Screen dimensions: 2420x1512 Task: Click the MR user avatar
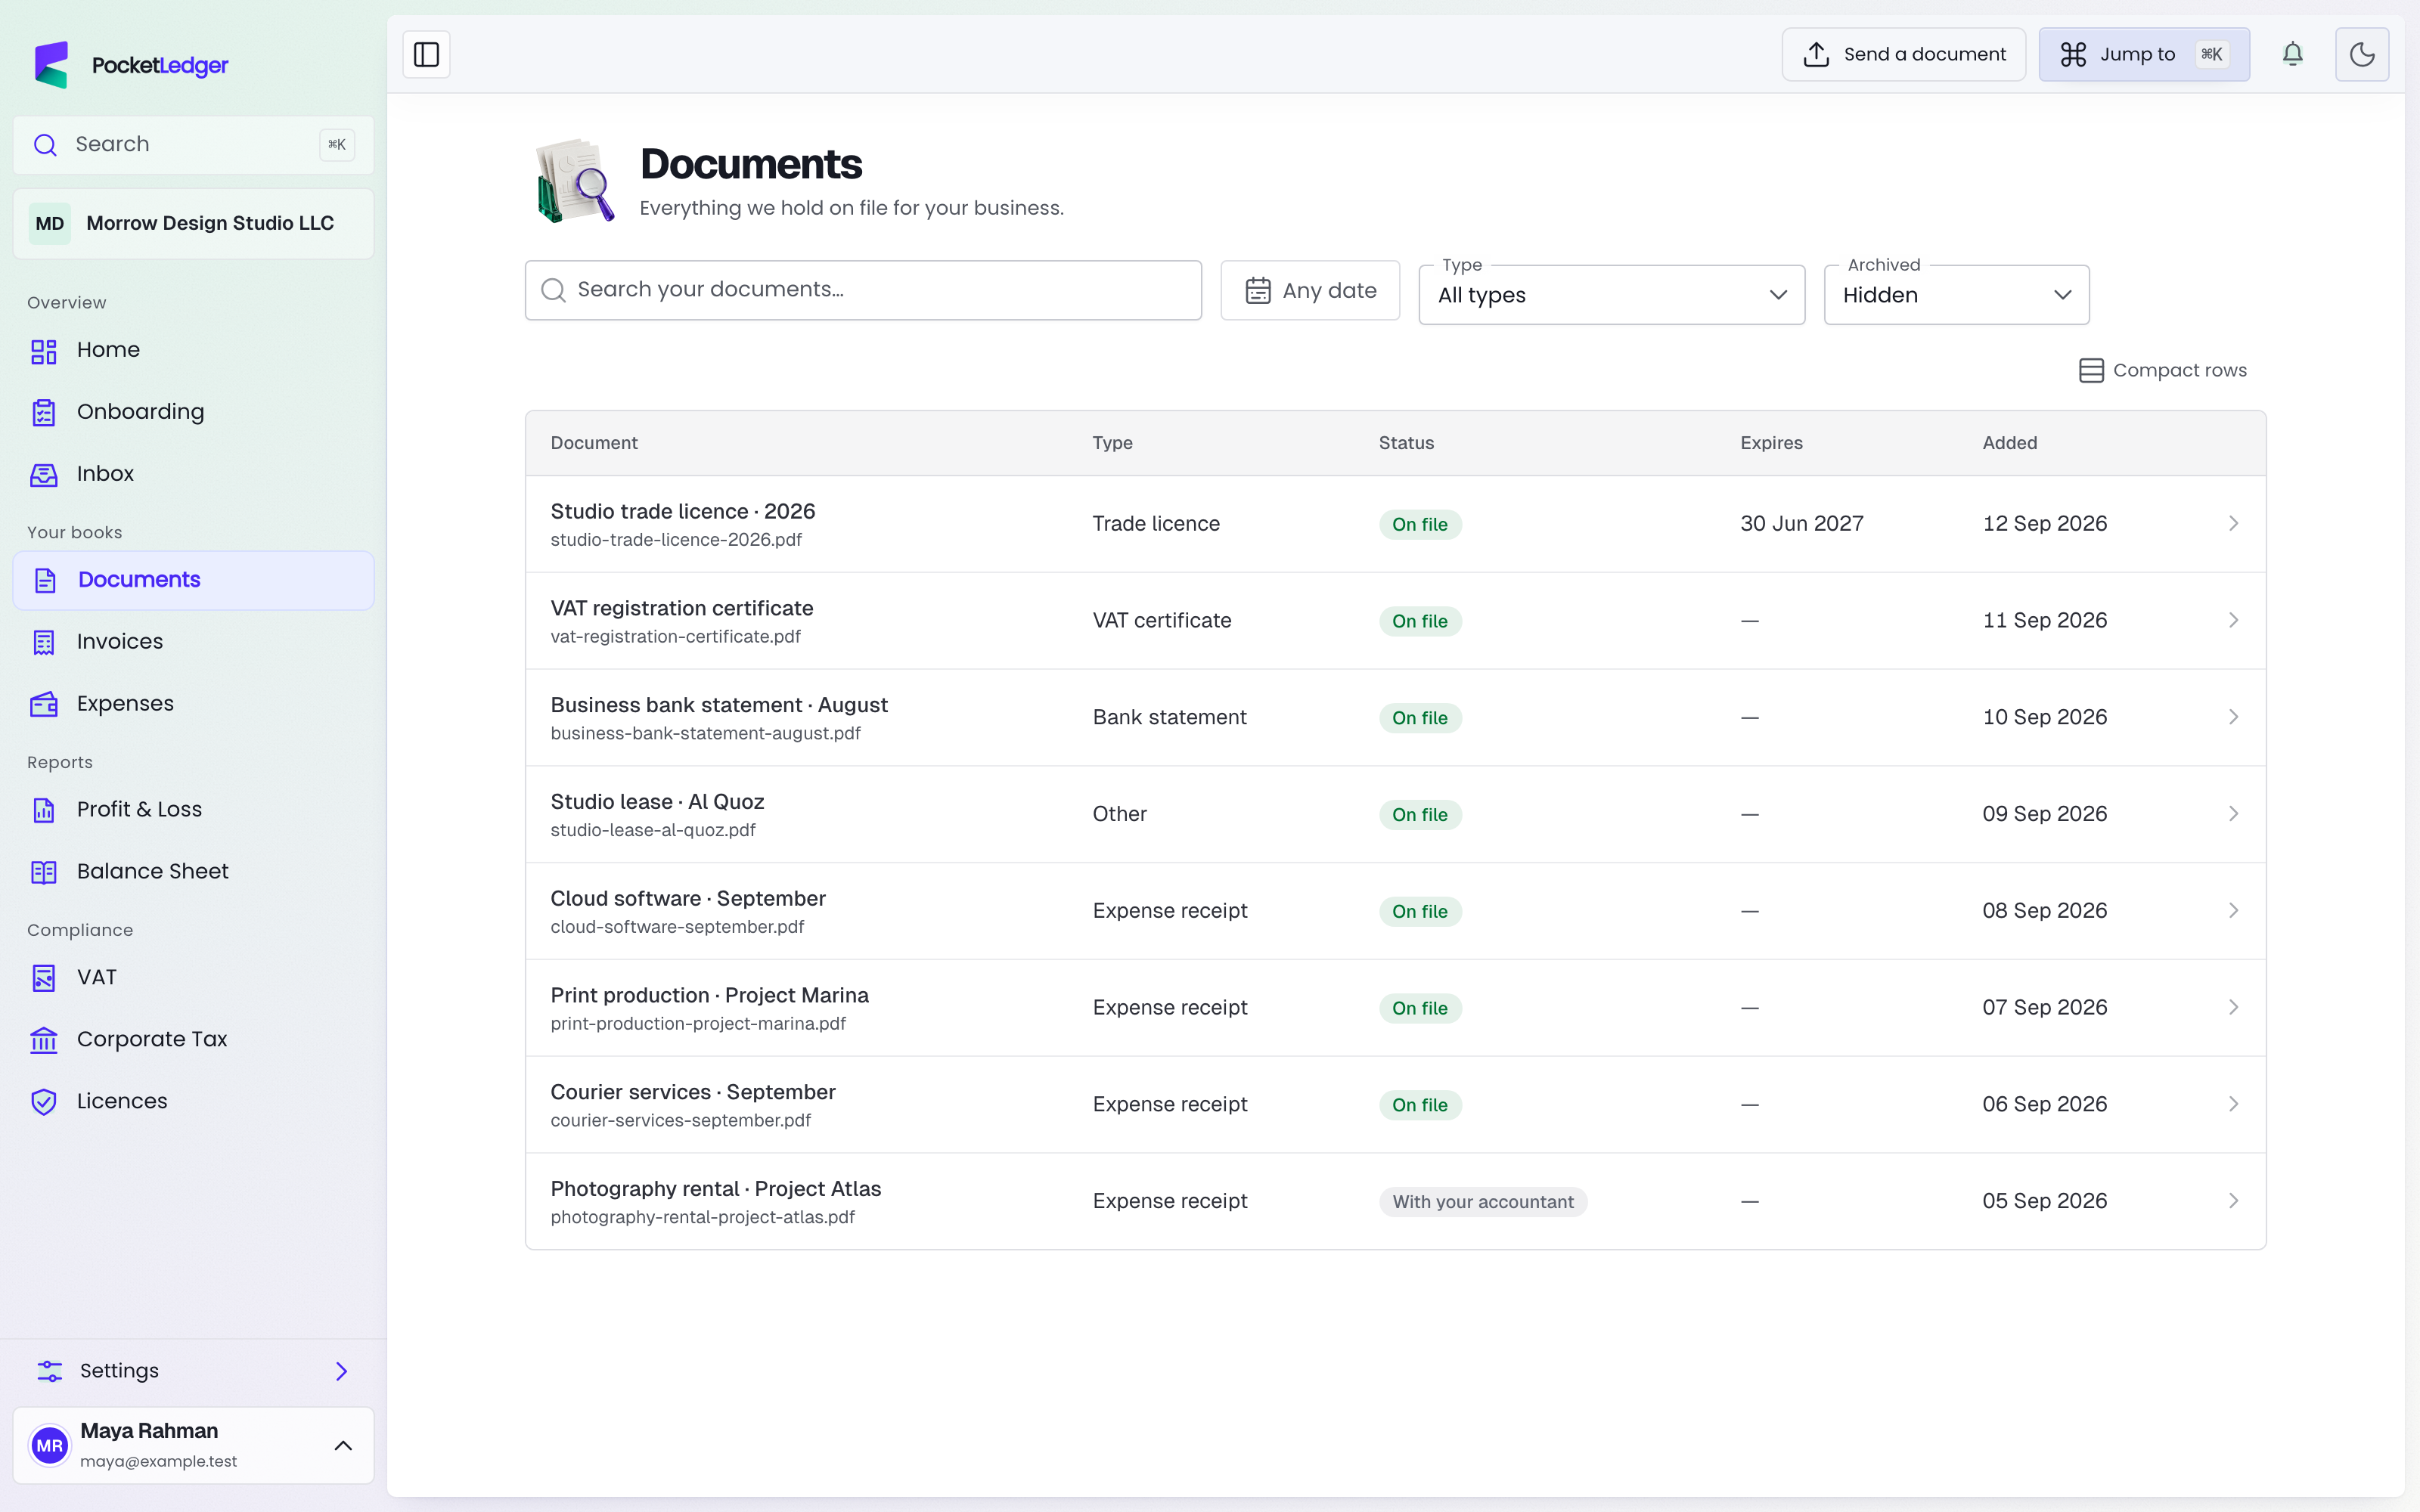point(49,1445)
